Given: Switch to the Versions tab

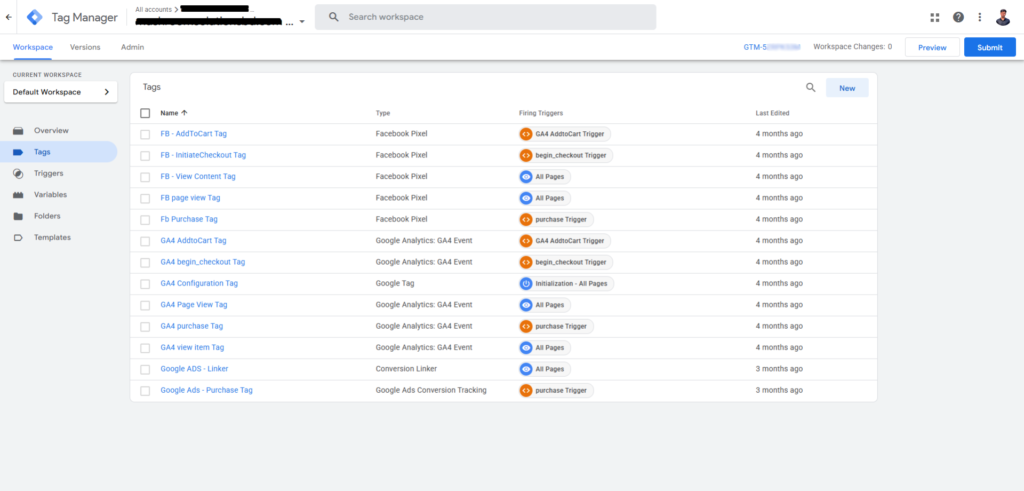Looking at the screenshot, I should click(x=85, y=47).
